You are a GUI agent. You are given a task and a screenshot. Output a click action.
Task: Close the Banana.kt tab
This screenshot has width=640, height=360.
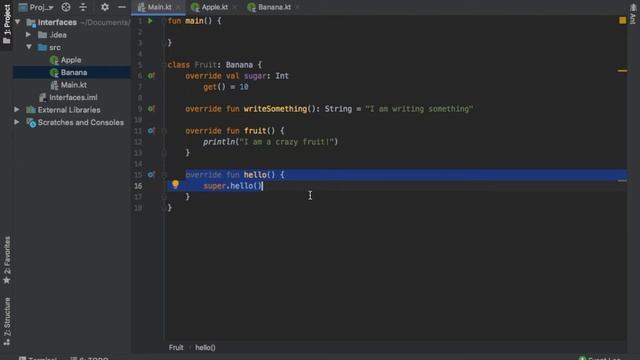298,7
